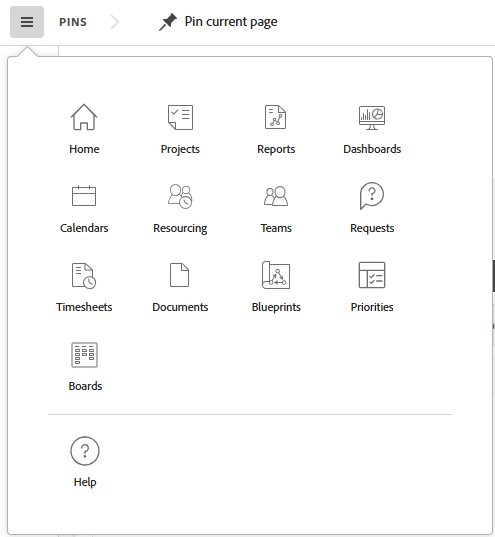
Task: Select the Dashboards text label
Action: point(372,149)
